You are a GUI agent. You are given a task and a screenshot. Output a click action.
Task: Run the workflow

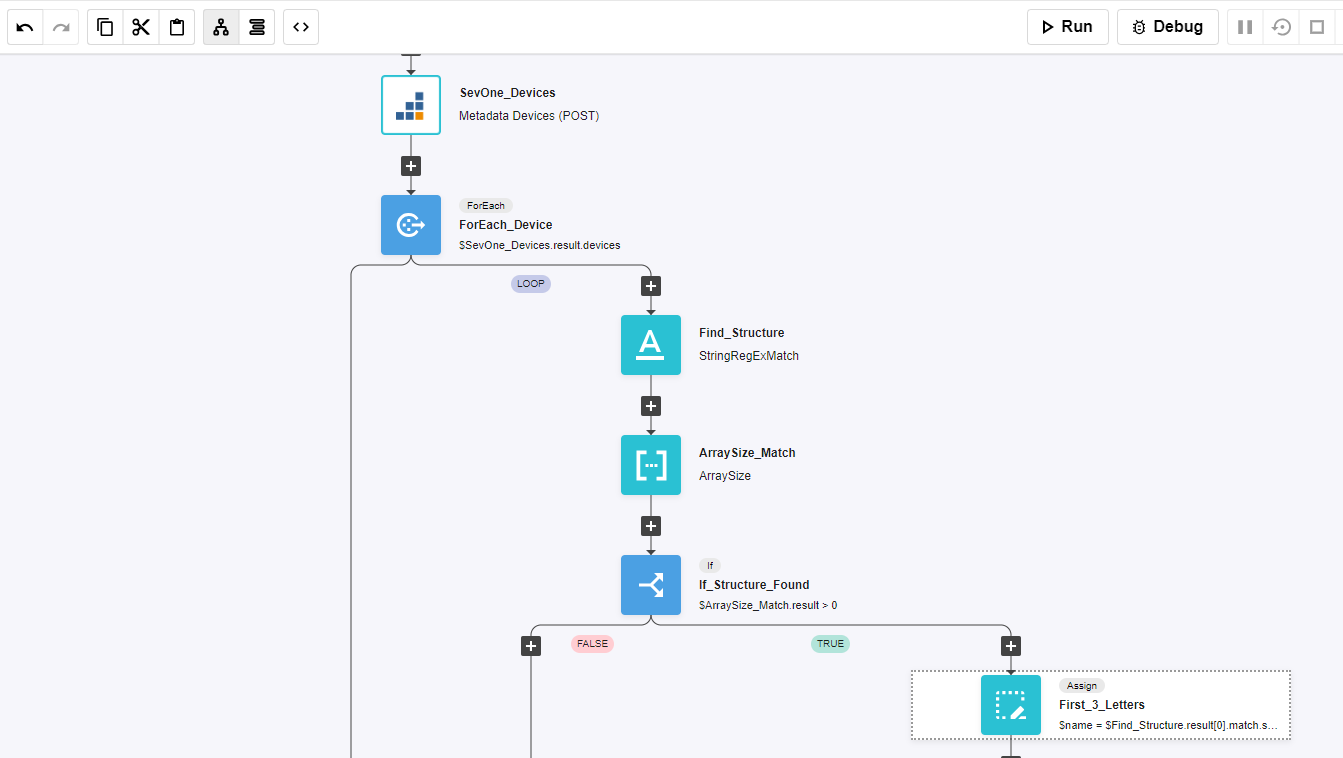[x=1068, y=27]
